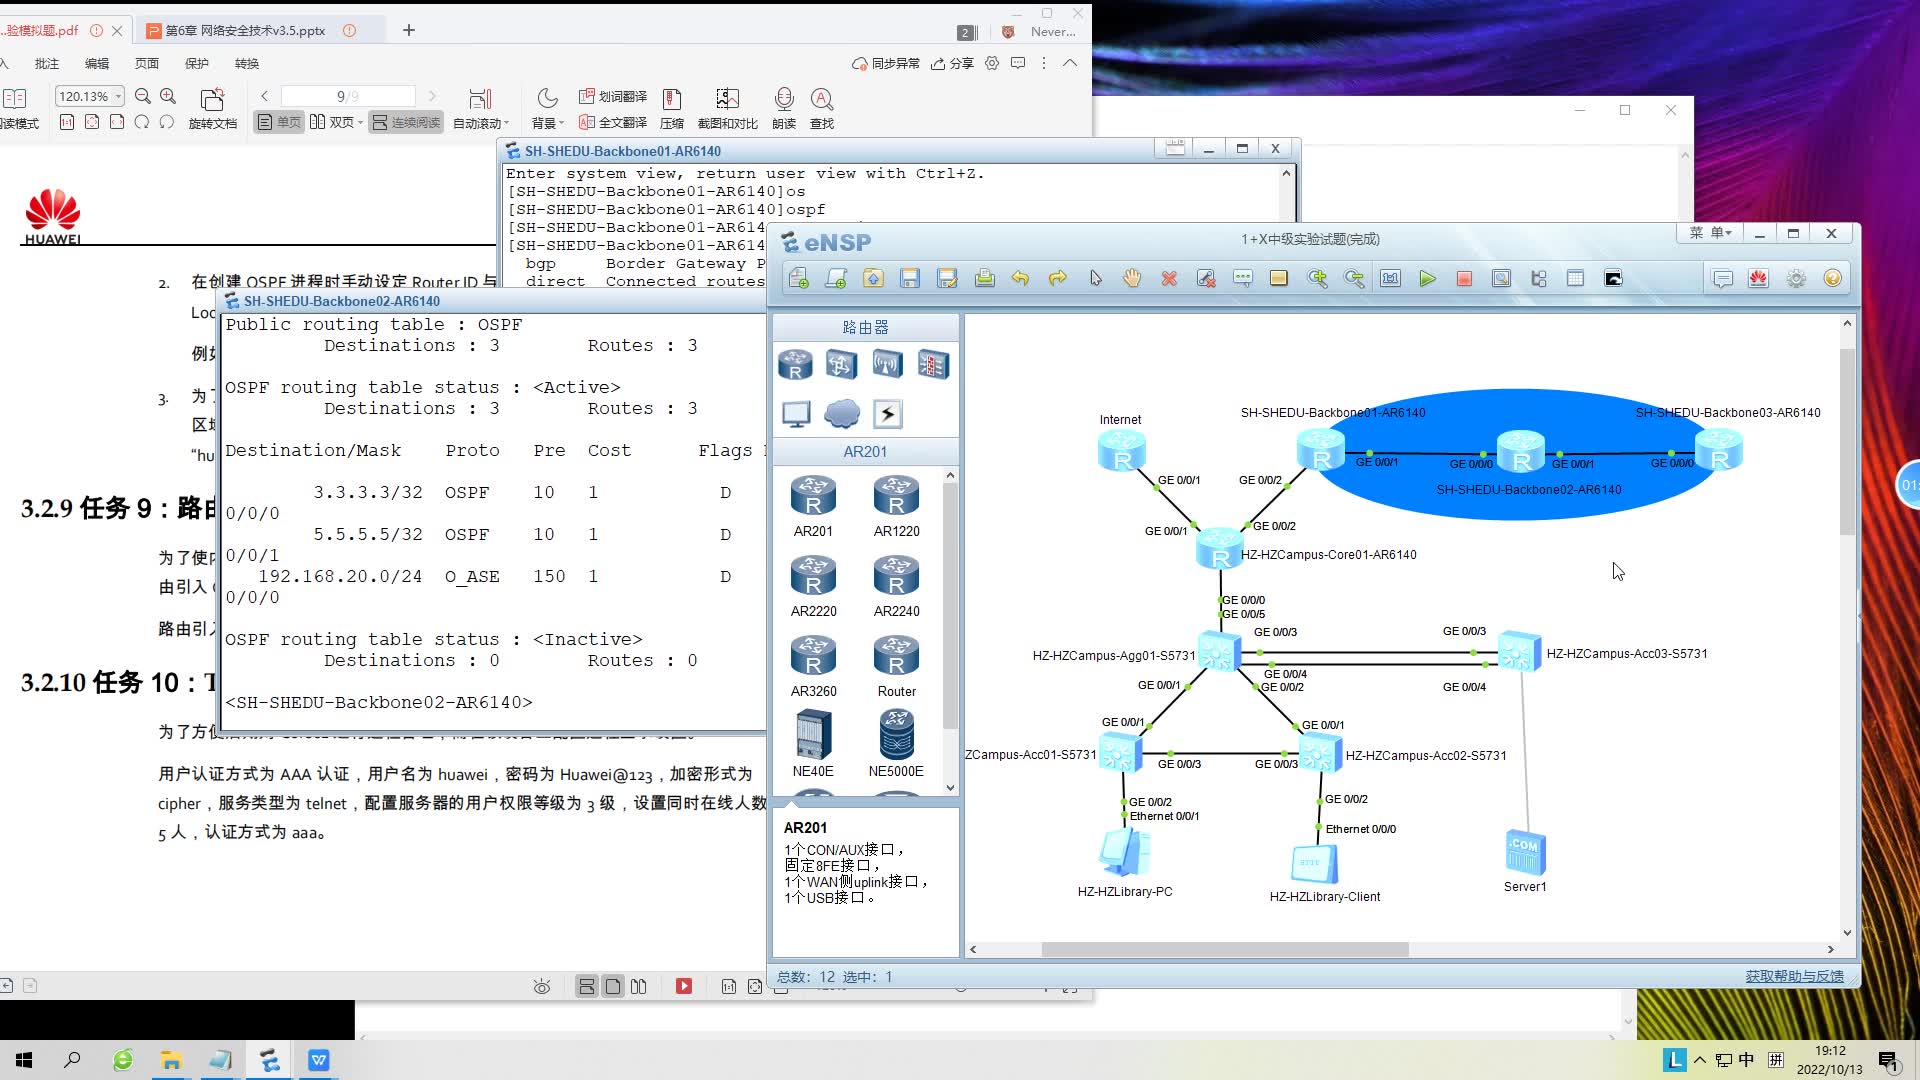Click the PDF page number field
Viewport: 1920px width, 1080px height.
347,96
